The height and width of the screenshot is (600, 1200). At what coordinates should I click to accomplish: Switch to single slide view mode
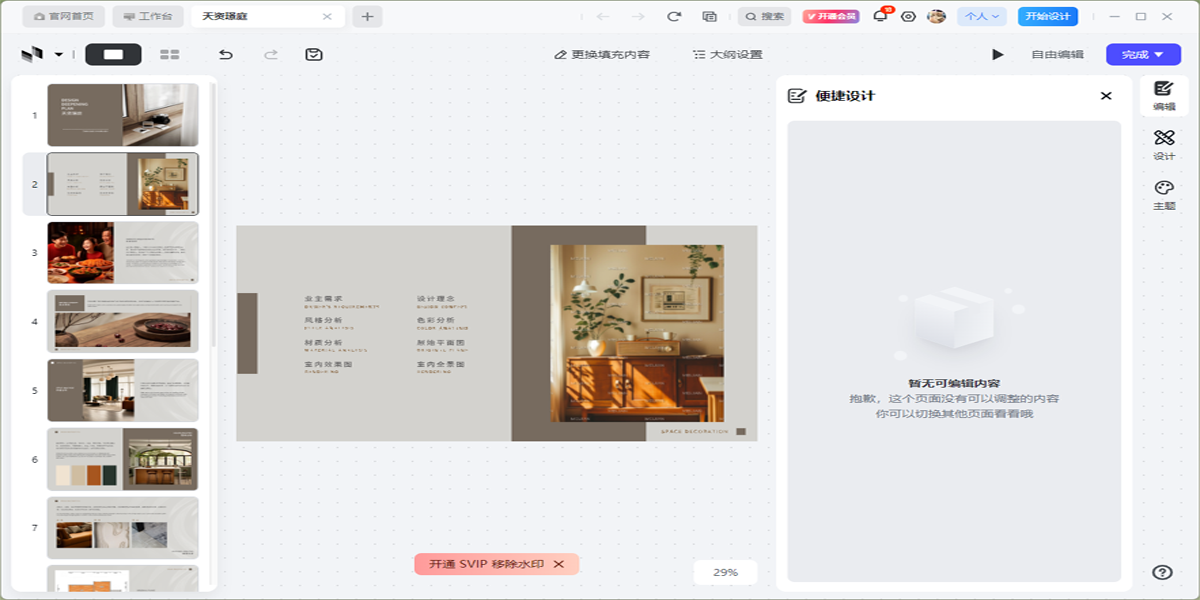(113, 54)
